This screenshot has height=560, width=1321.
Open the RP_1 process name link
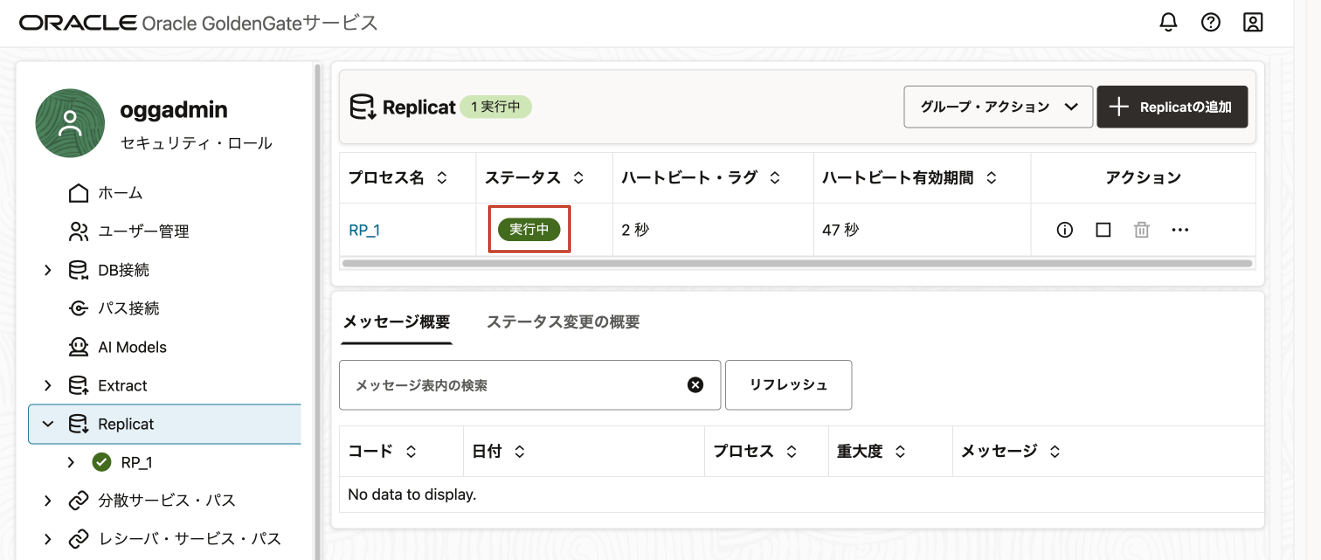click(x=364, y=230)
